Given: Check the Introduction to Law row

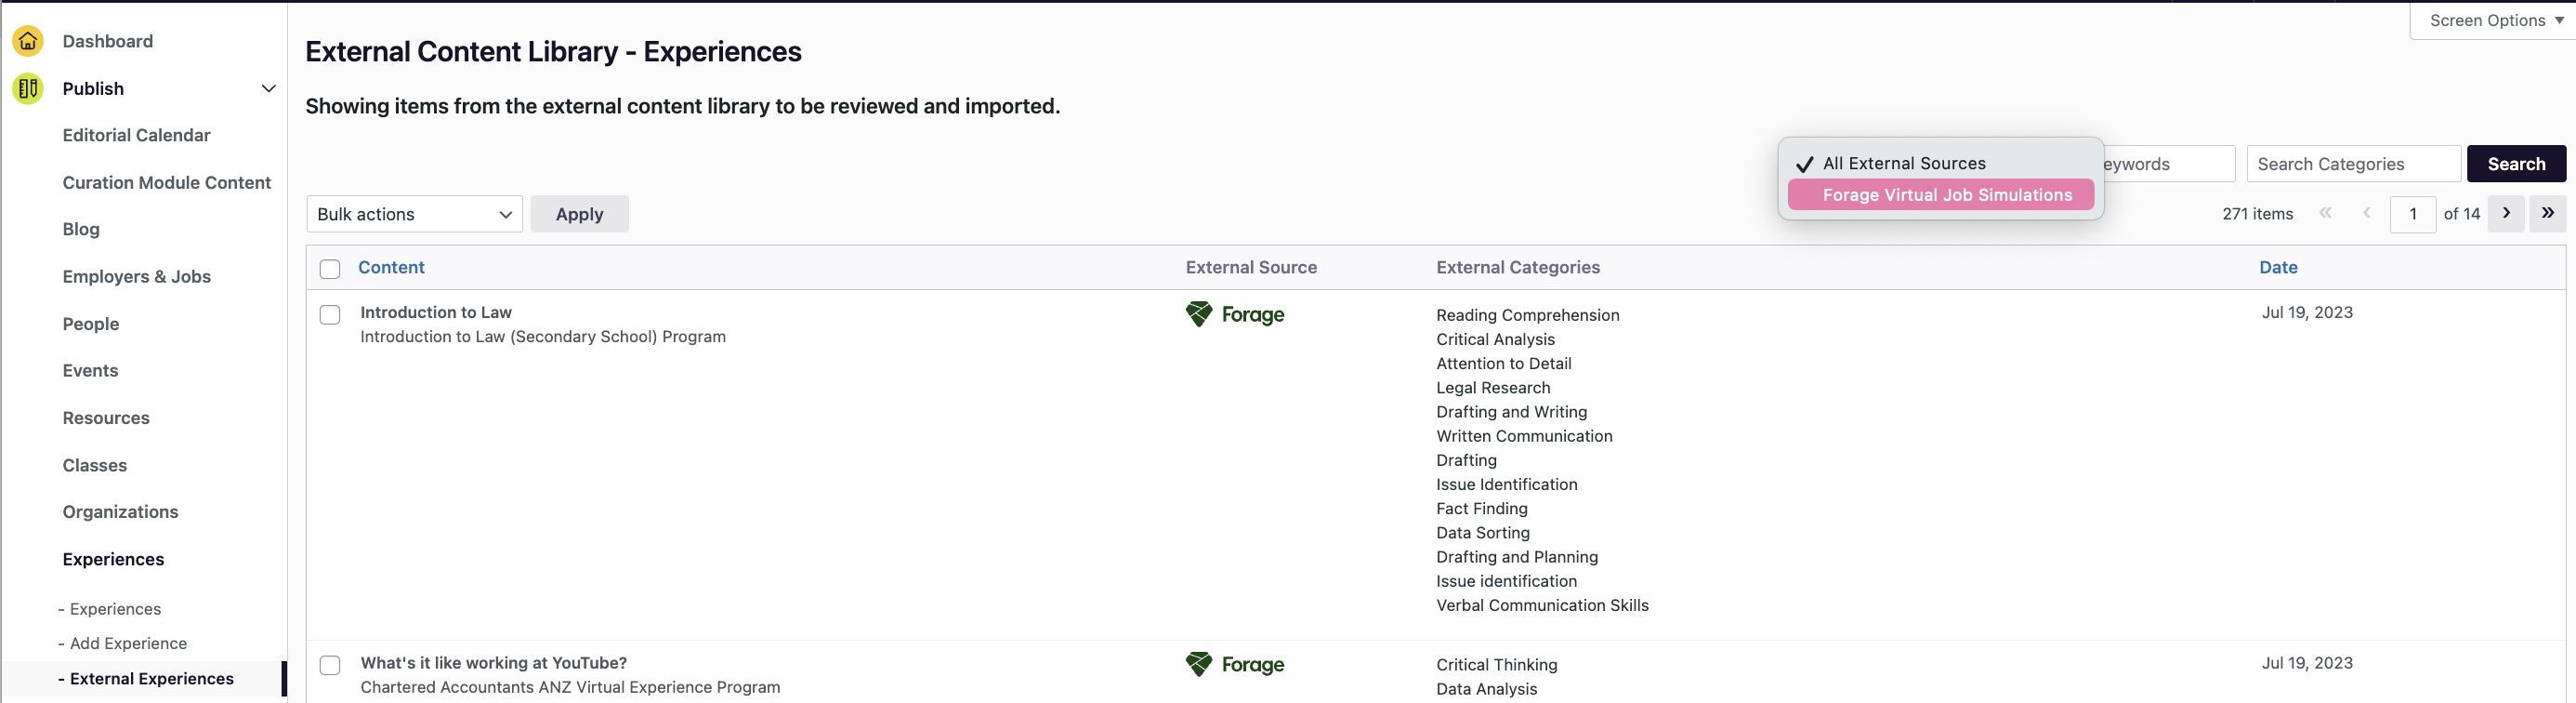Looking at the screenshot, I should 330,315.
